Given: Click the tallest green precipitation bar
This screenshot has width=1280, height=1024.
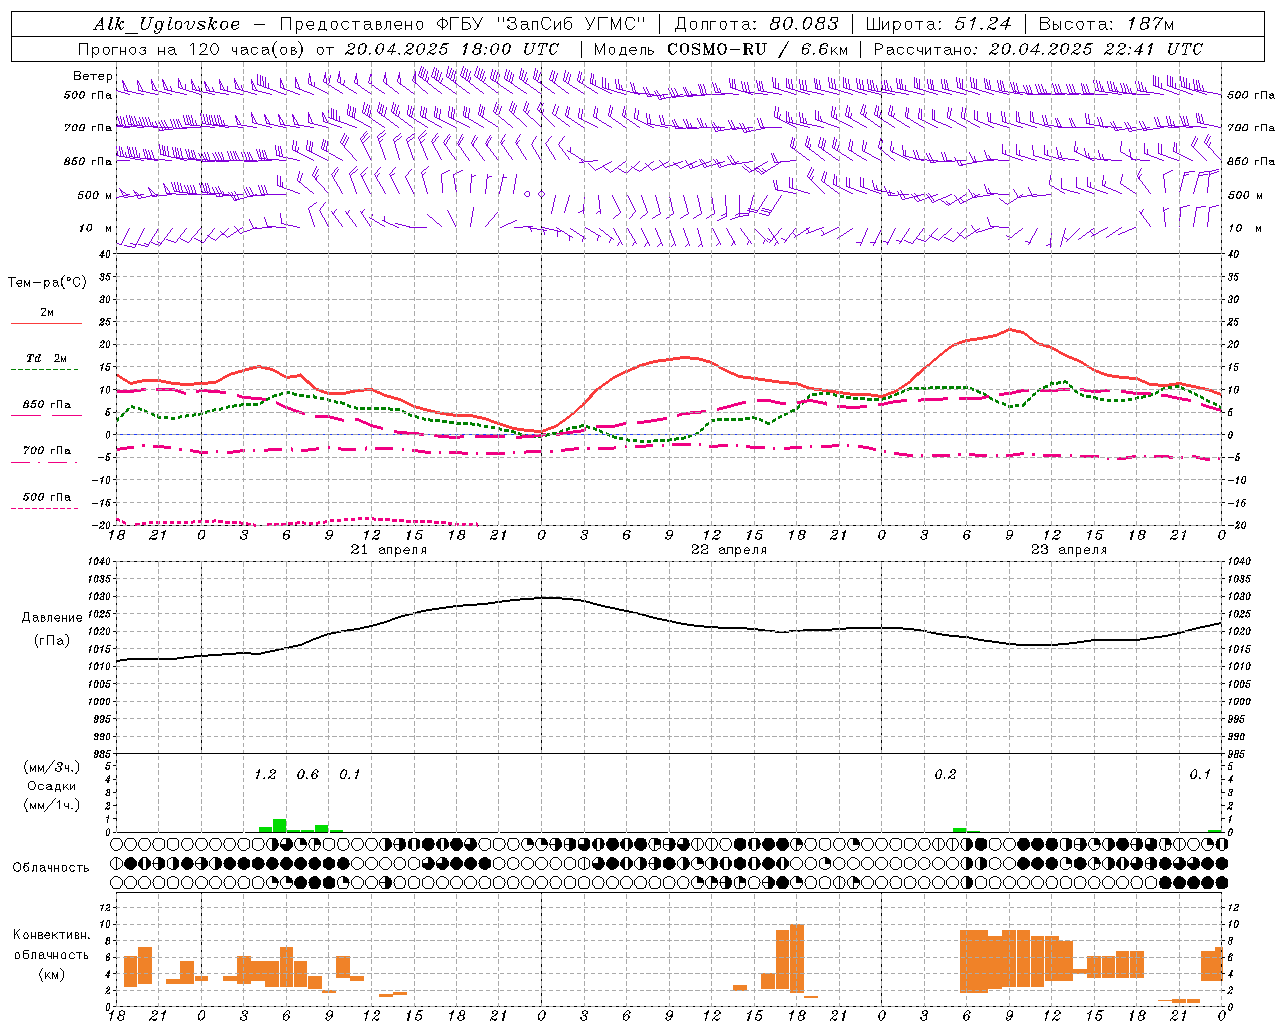Looking at the screenshot, I should tap(280, 826).
